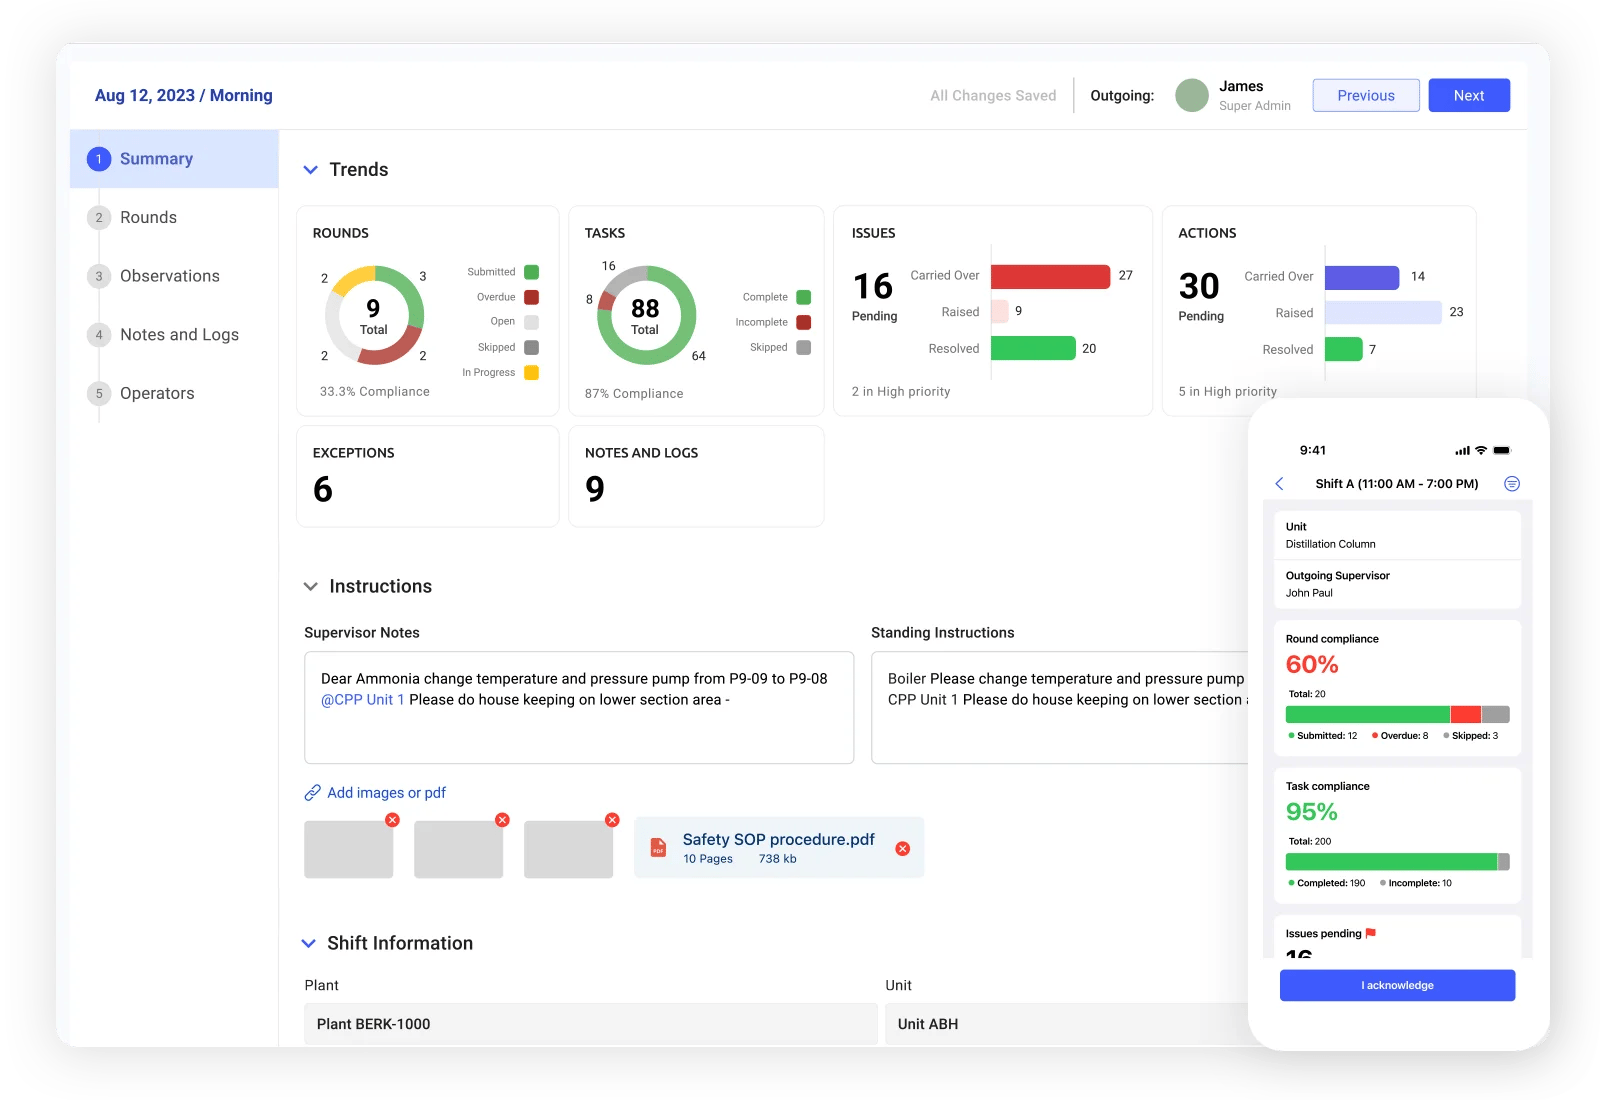
Task: Open the Exceptions card
Action: pyautogui.click(x=428, y=476)
